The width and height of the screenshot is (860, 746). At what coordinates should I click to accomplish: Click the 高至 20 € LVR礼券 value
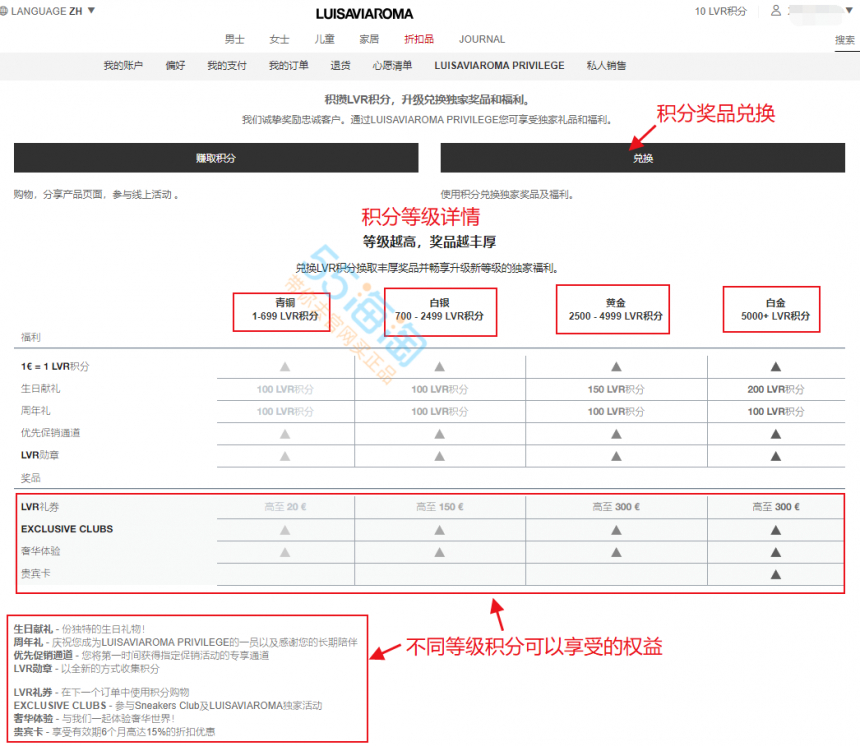click(x=285, y=507)
